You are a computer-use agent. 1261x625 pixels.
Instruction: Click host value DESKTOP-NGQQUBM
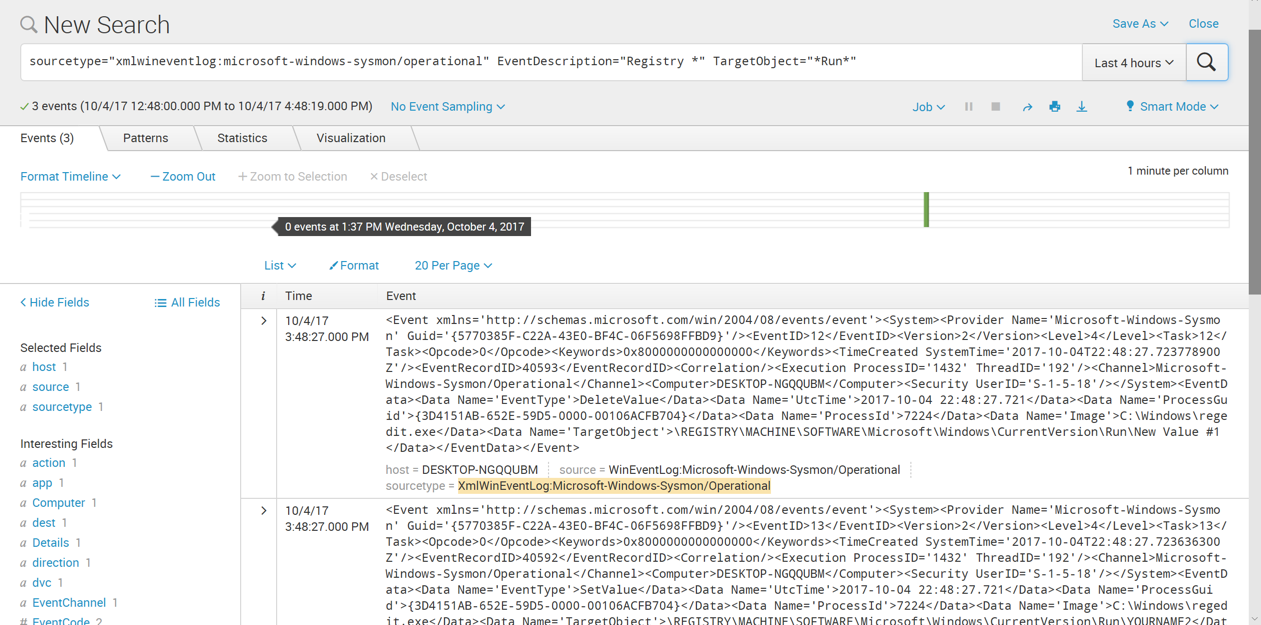pos(480,470)
